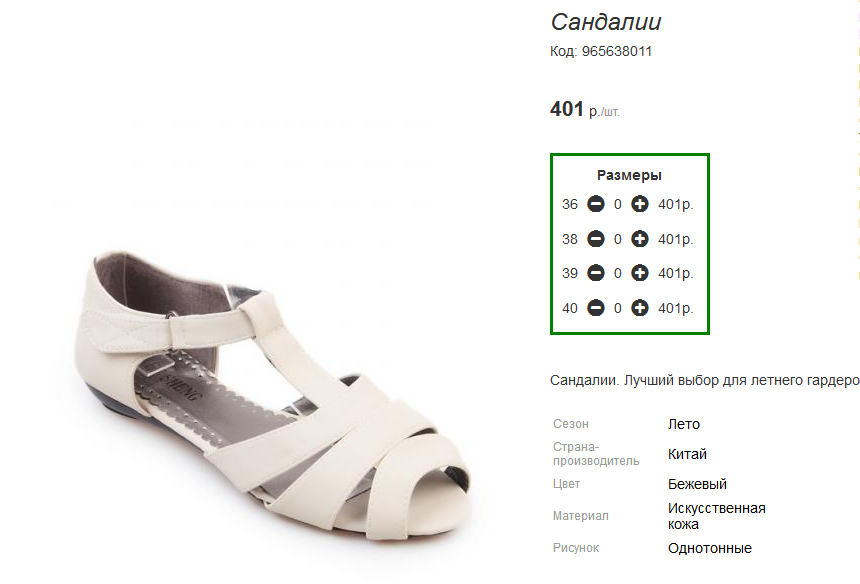Increase quantity for size 40
The image size is (860, 584).
(x=640, y=308)
